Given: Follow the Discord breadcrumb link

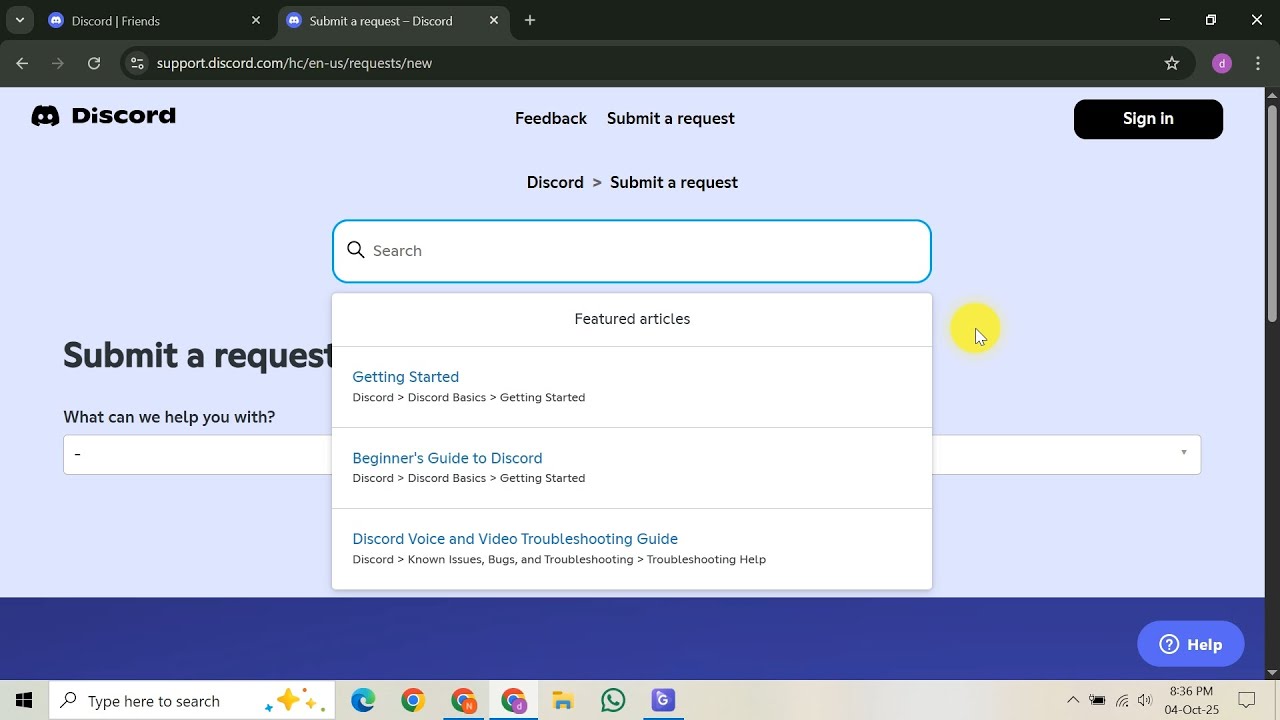Looking at the screenshot, I should [x=555, y=182].
